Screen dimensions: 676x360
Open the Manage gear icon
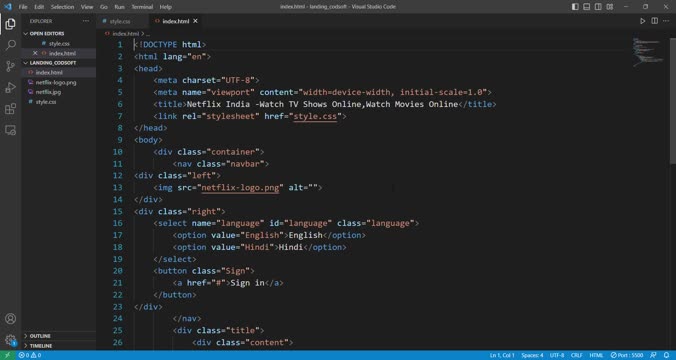point(10,340)
